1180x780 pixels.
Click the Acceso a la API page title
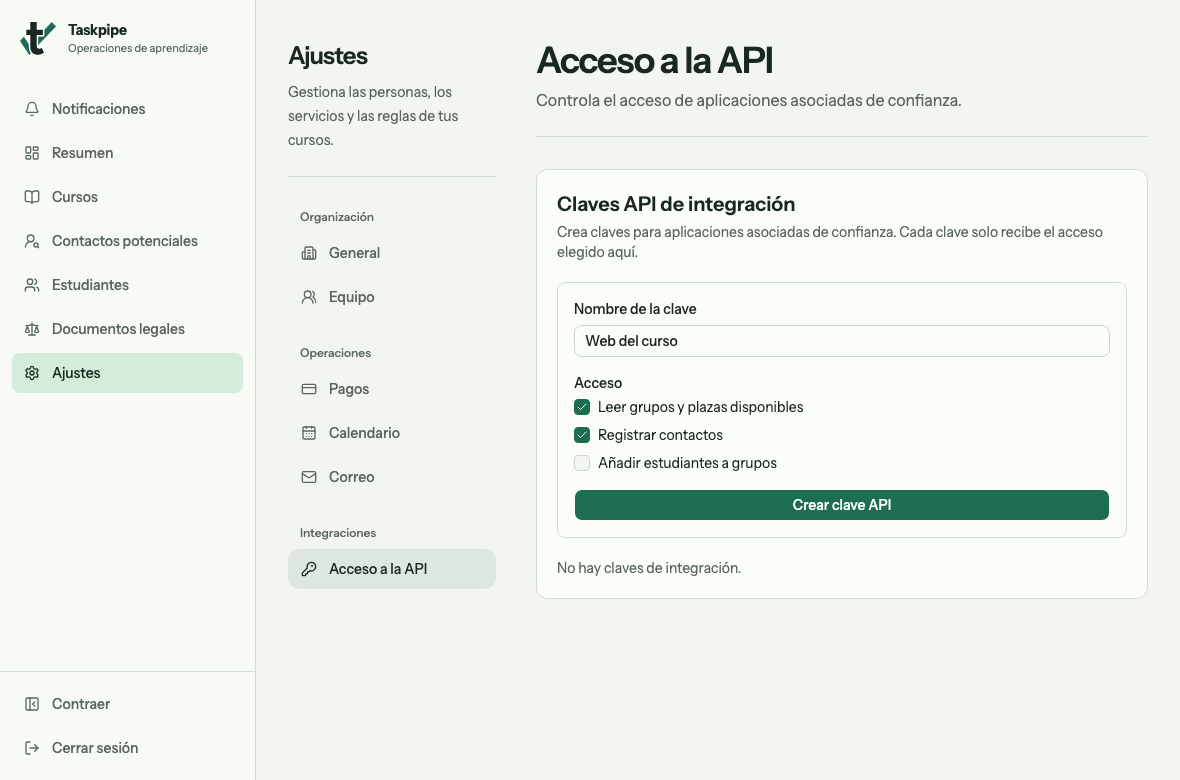[654, 60]
